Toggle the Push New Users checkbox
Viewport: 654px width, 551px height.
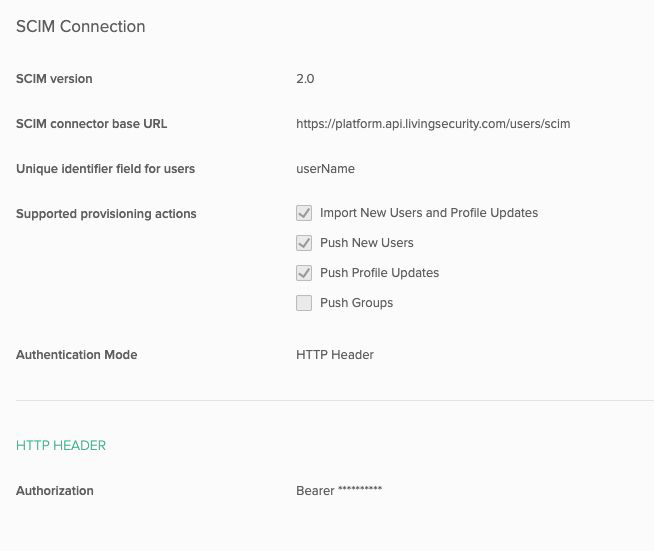304,243
